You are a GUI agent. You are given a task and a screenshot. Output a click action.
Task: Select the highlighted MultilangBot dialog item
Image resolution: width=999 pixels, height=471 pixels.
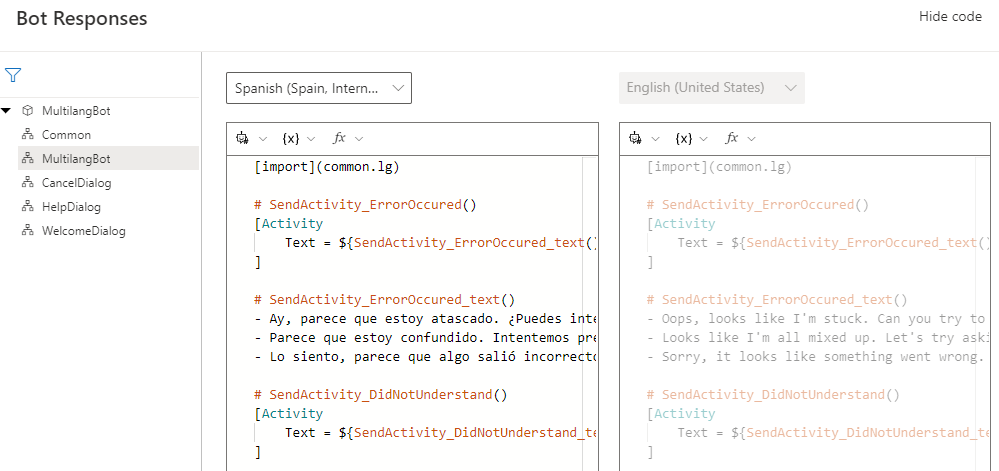pos(108,158)
